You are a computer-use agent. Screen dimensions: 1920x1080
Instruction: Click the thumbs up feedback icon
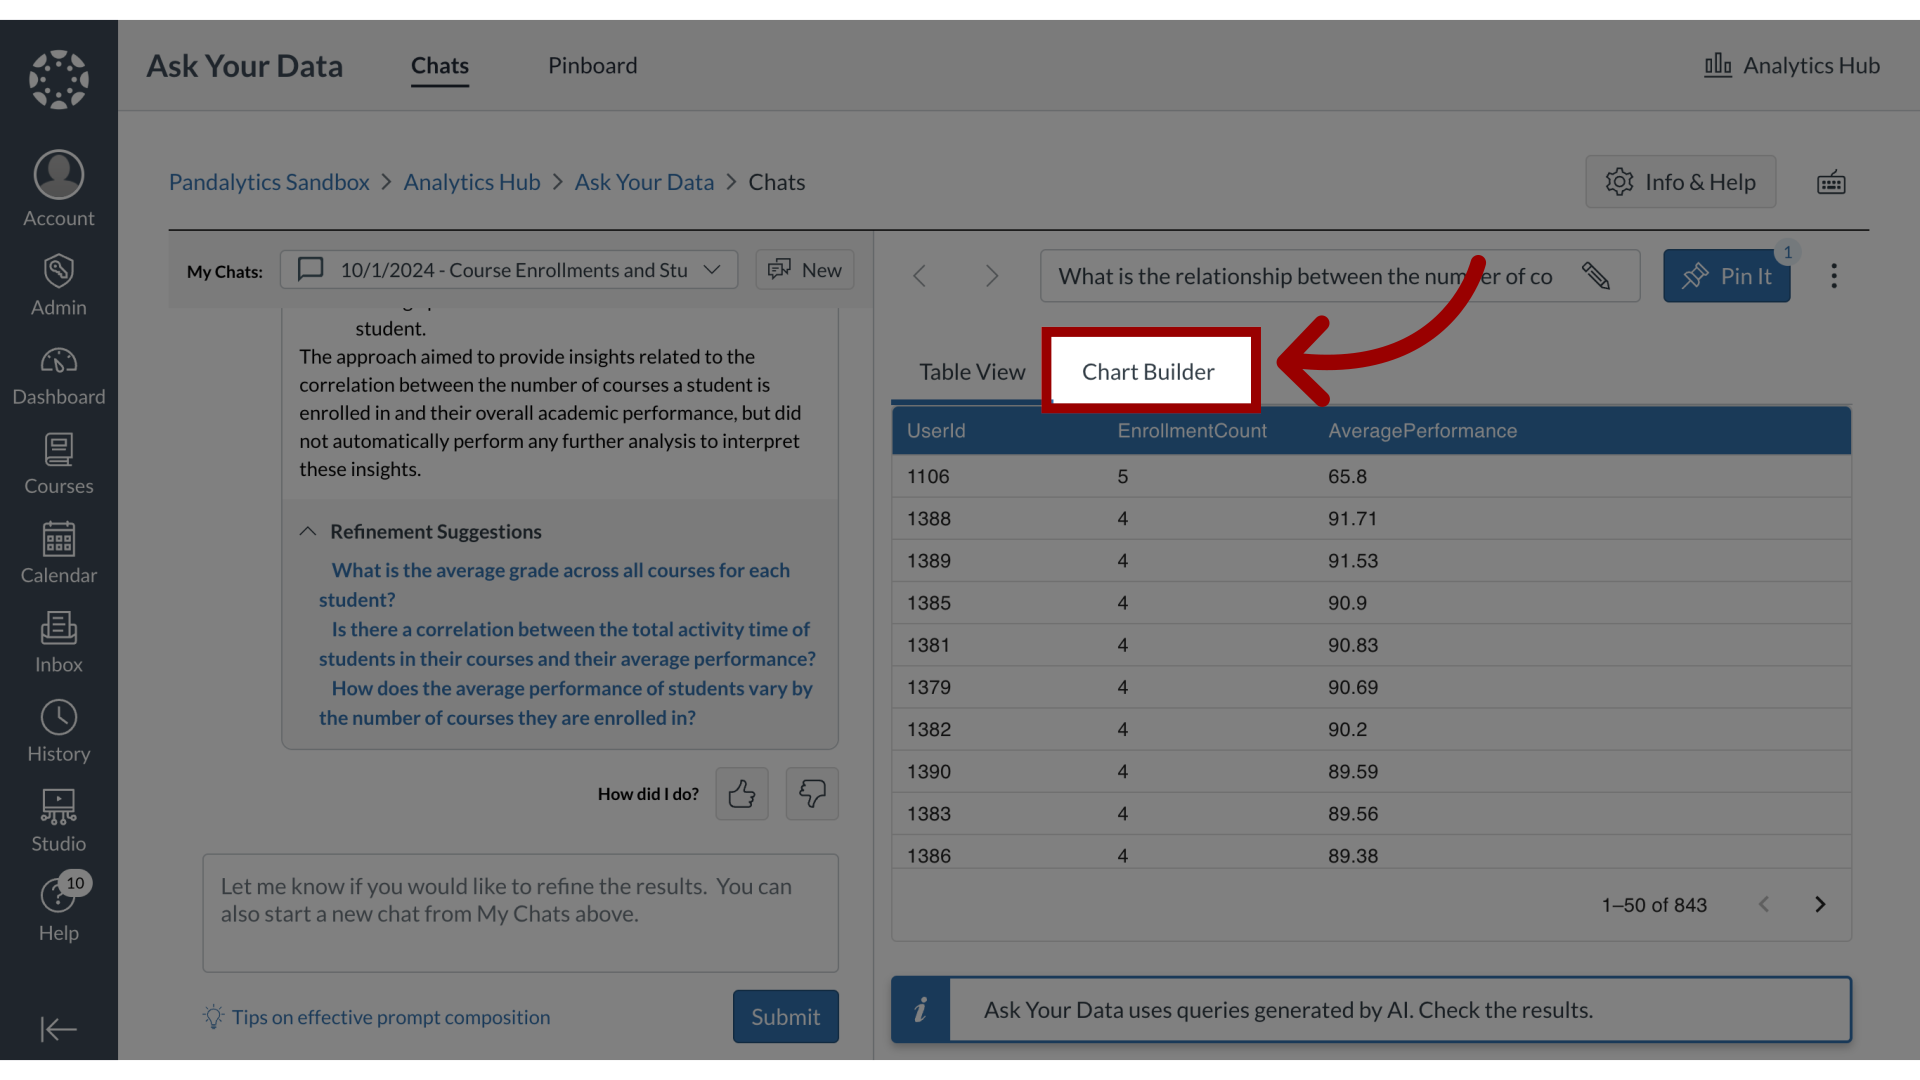741,793
